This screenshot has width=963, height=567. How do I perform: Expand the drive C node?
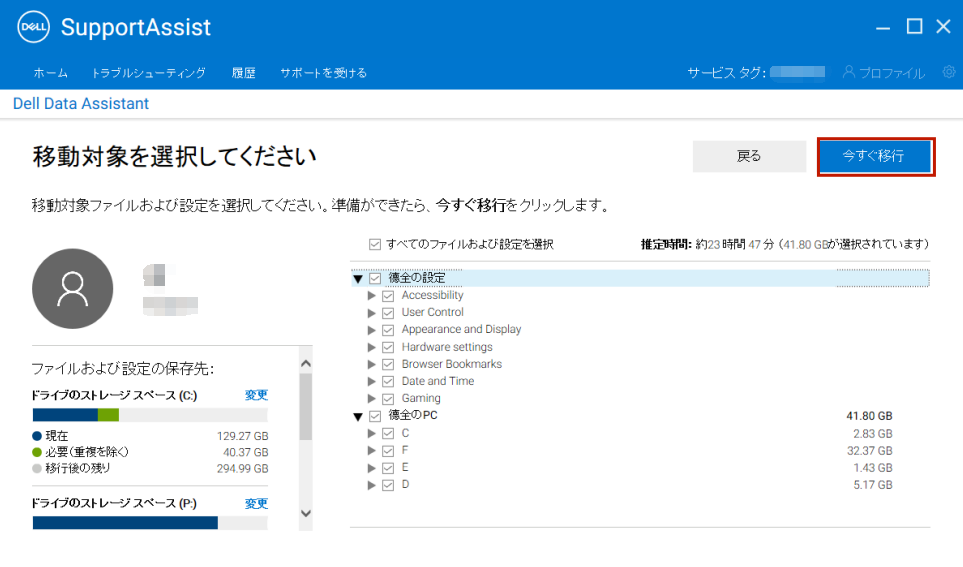[x=372, y=433]
